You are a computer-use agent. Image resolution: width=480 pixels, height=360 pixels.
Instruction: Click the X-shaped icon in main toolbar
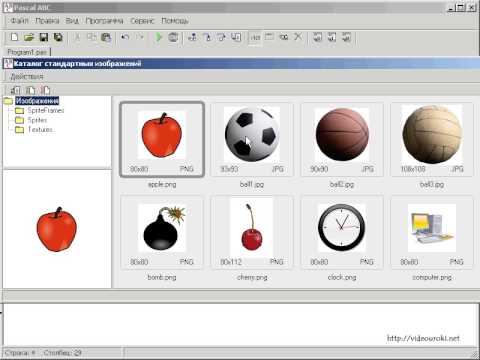pyautogui.click(x=298, y=37)
